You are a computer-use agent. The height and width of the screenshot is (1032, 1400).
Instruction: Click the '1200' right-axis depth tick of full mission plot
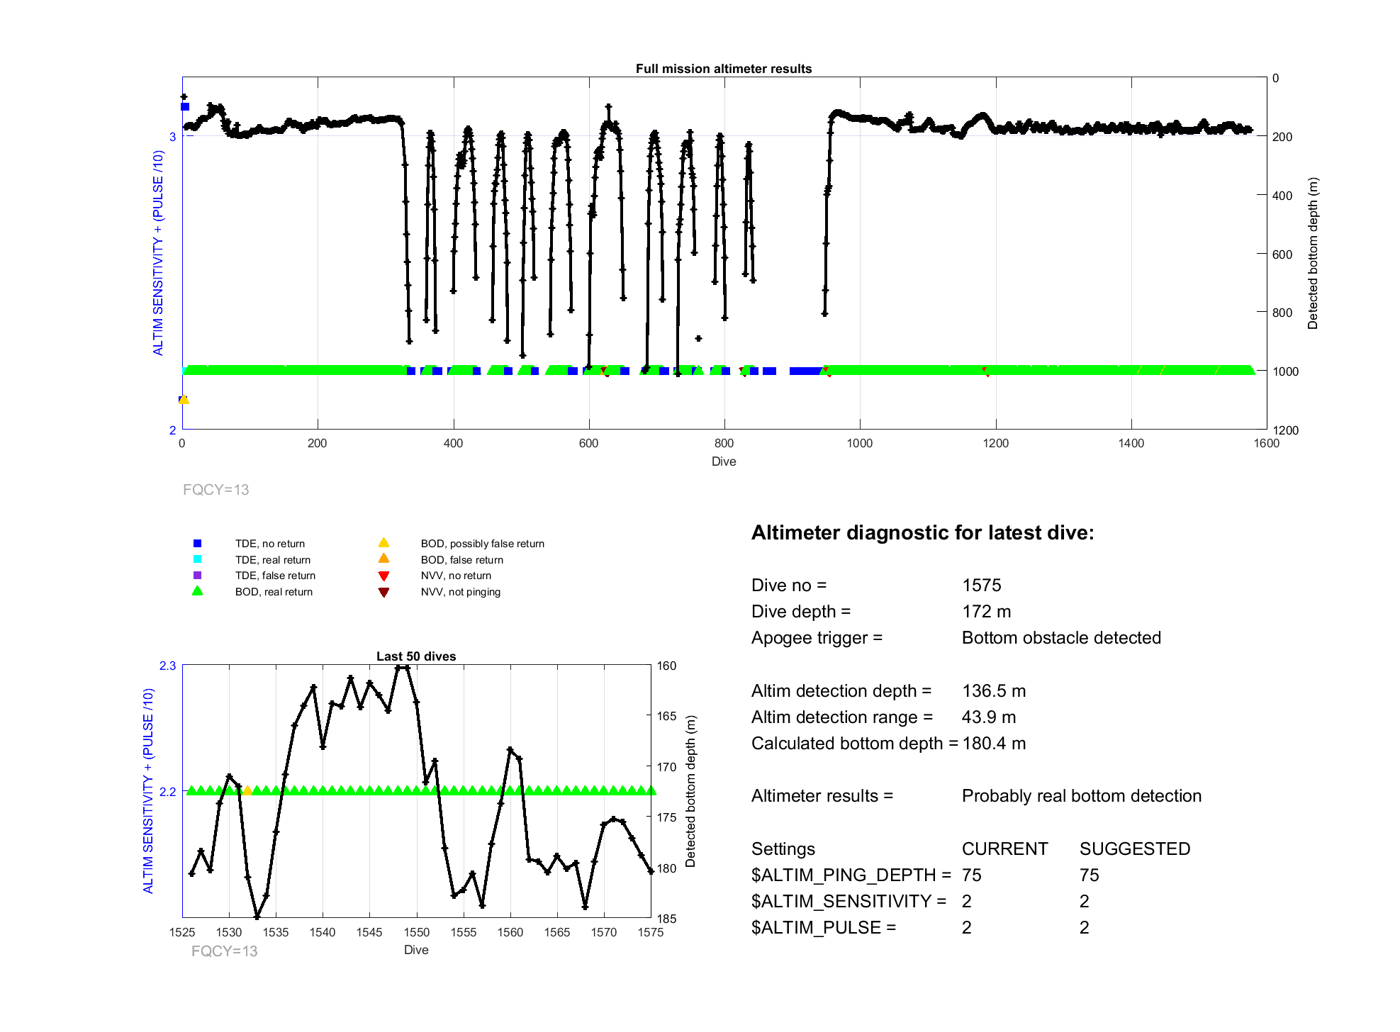click(x=1286, y=431)
